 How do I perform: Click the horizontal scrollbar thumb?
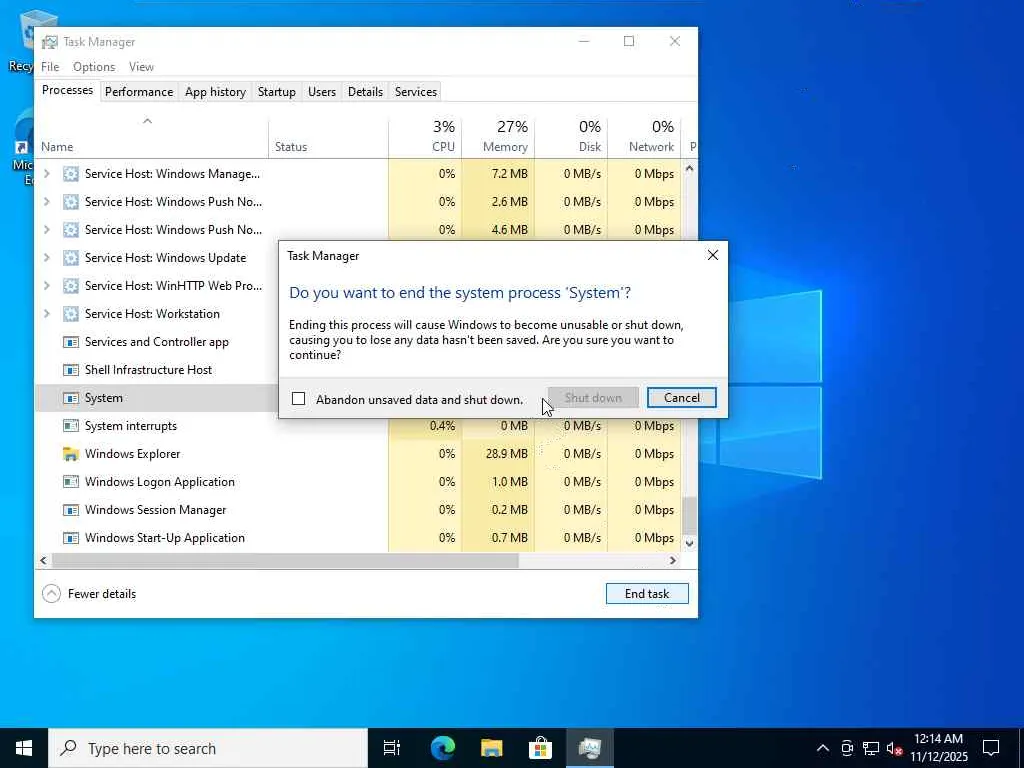[285, 560]
